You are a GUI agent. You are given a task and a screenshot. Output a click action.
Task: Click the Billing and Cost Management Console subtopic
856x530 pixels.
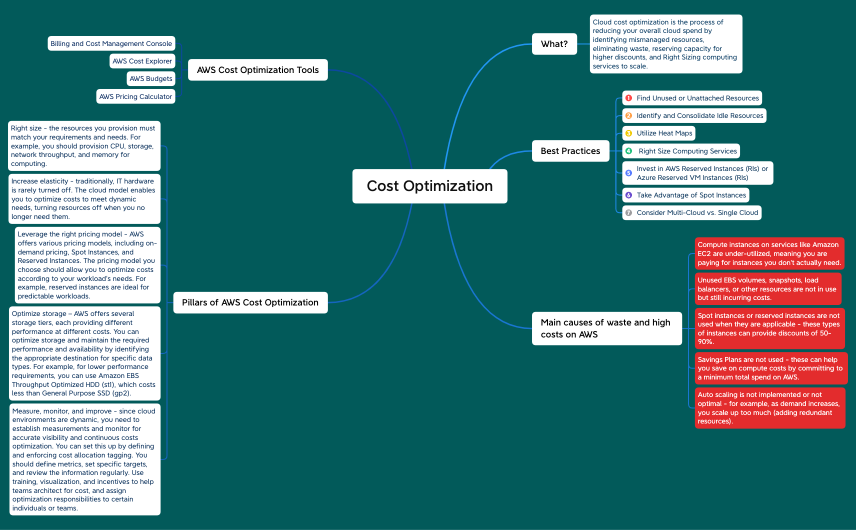[x=111, y=43]
